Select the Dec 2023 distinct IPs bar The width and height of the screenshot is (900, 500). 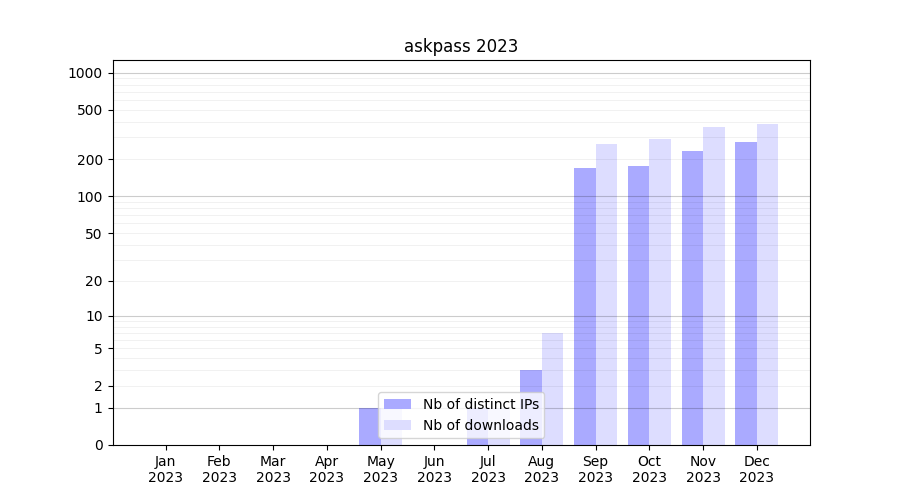coord(746,293)
